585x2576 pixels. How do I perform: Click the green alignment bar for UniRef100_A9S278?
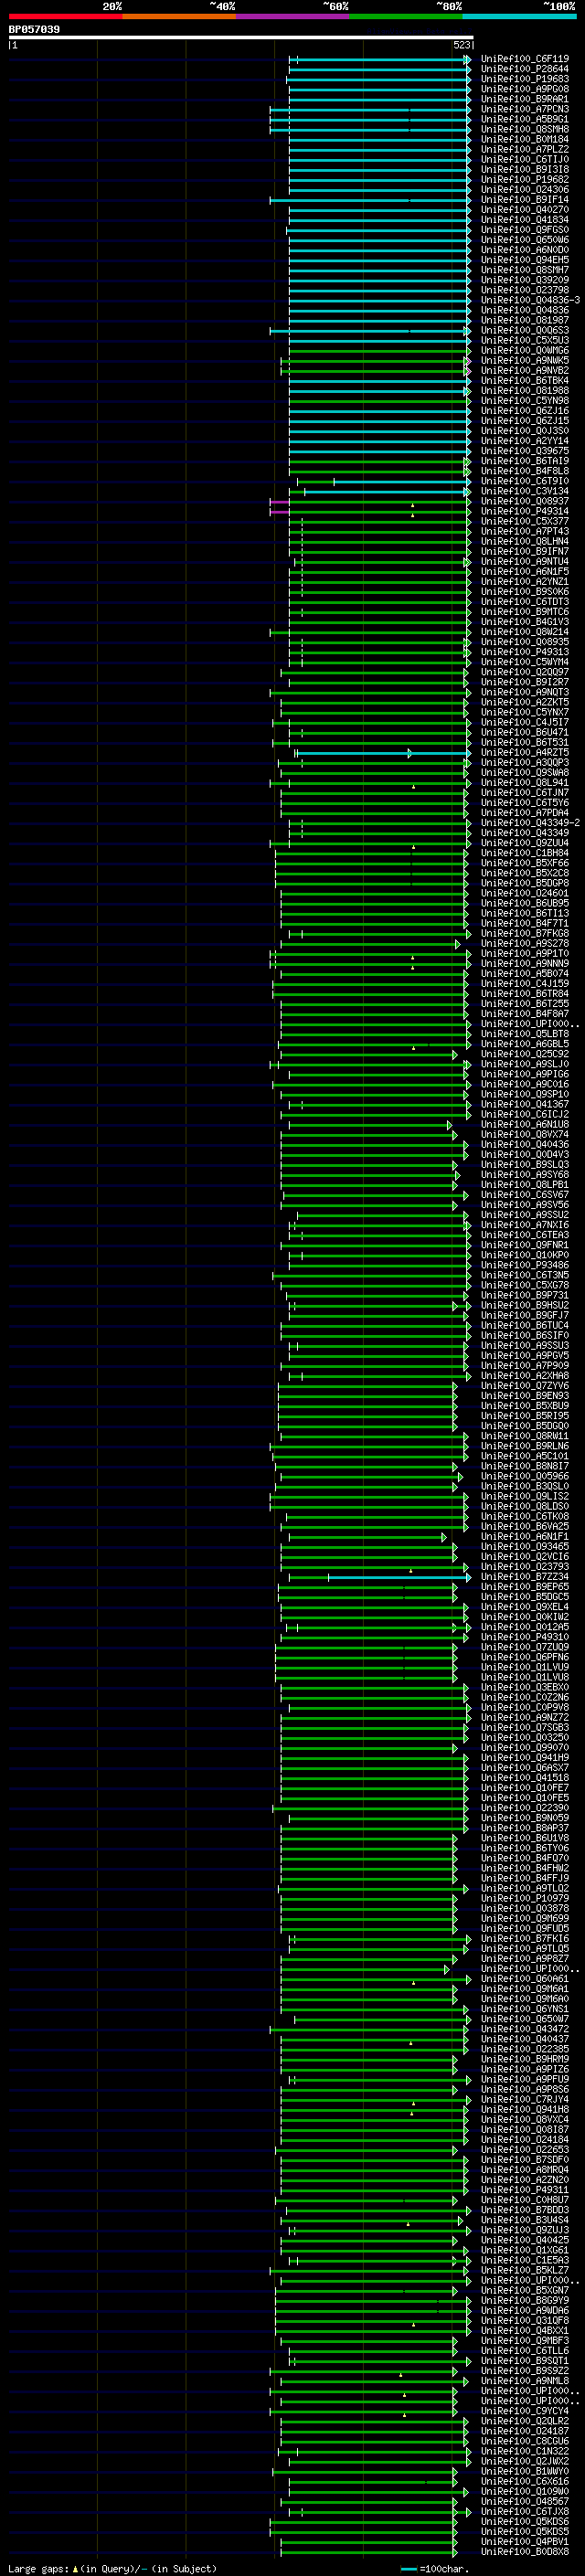[x=370, y=944]
